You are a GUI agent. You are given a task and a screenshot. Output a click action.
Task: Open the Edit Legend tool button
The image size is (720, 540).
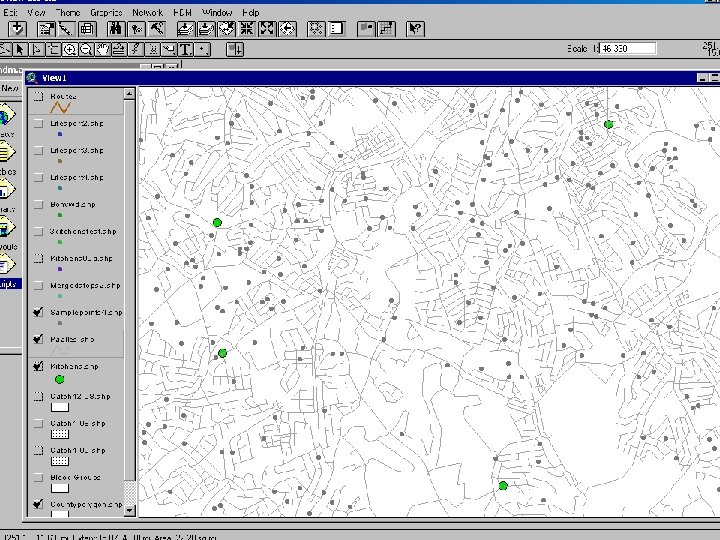pyautogui.click(x=67, y=29)
